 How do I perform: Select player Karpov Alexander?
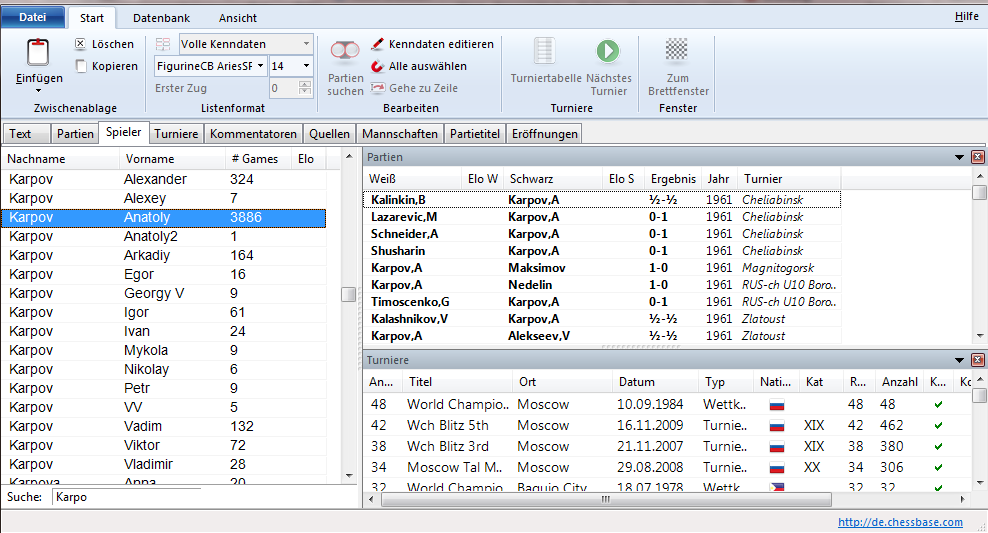coord(164,180)
